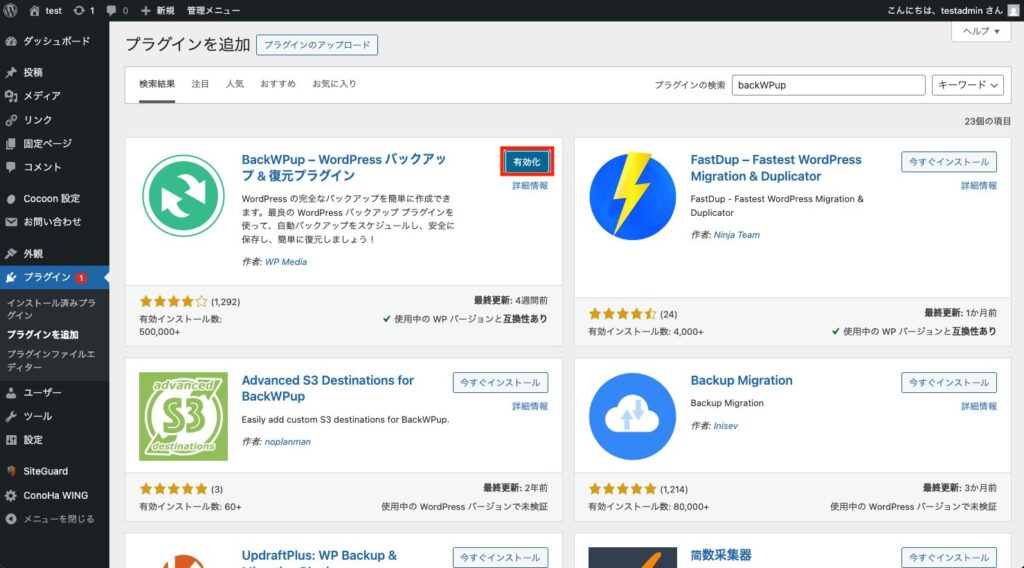Click UpdraftPlus: WP Backup title
This screenshot has height=568, width=1024.
point(319,556)
